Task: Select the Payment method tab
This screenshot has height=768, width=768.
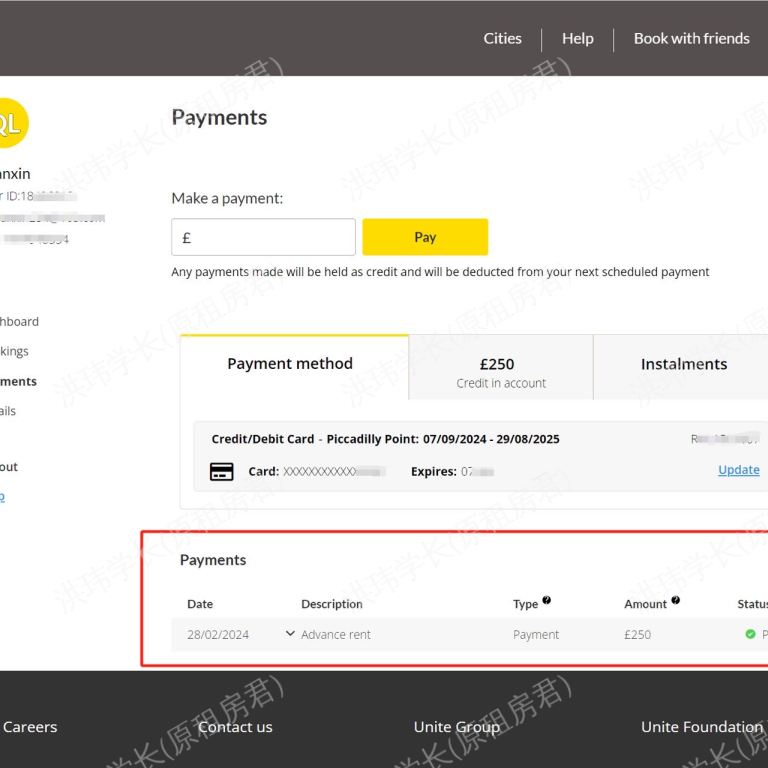Action: (x=294, y=367)
